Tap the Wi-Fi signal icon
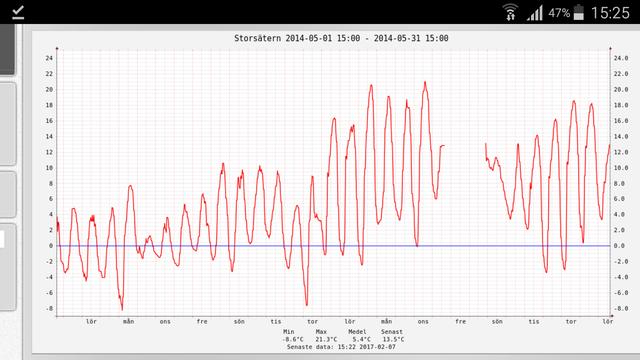 point(510,12)
